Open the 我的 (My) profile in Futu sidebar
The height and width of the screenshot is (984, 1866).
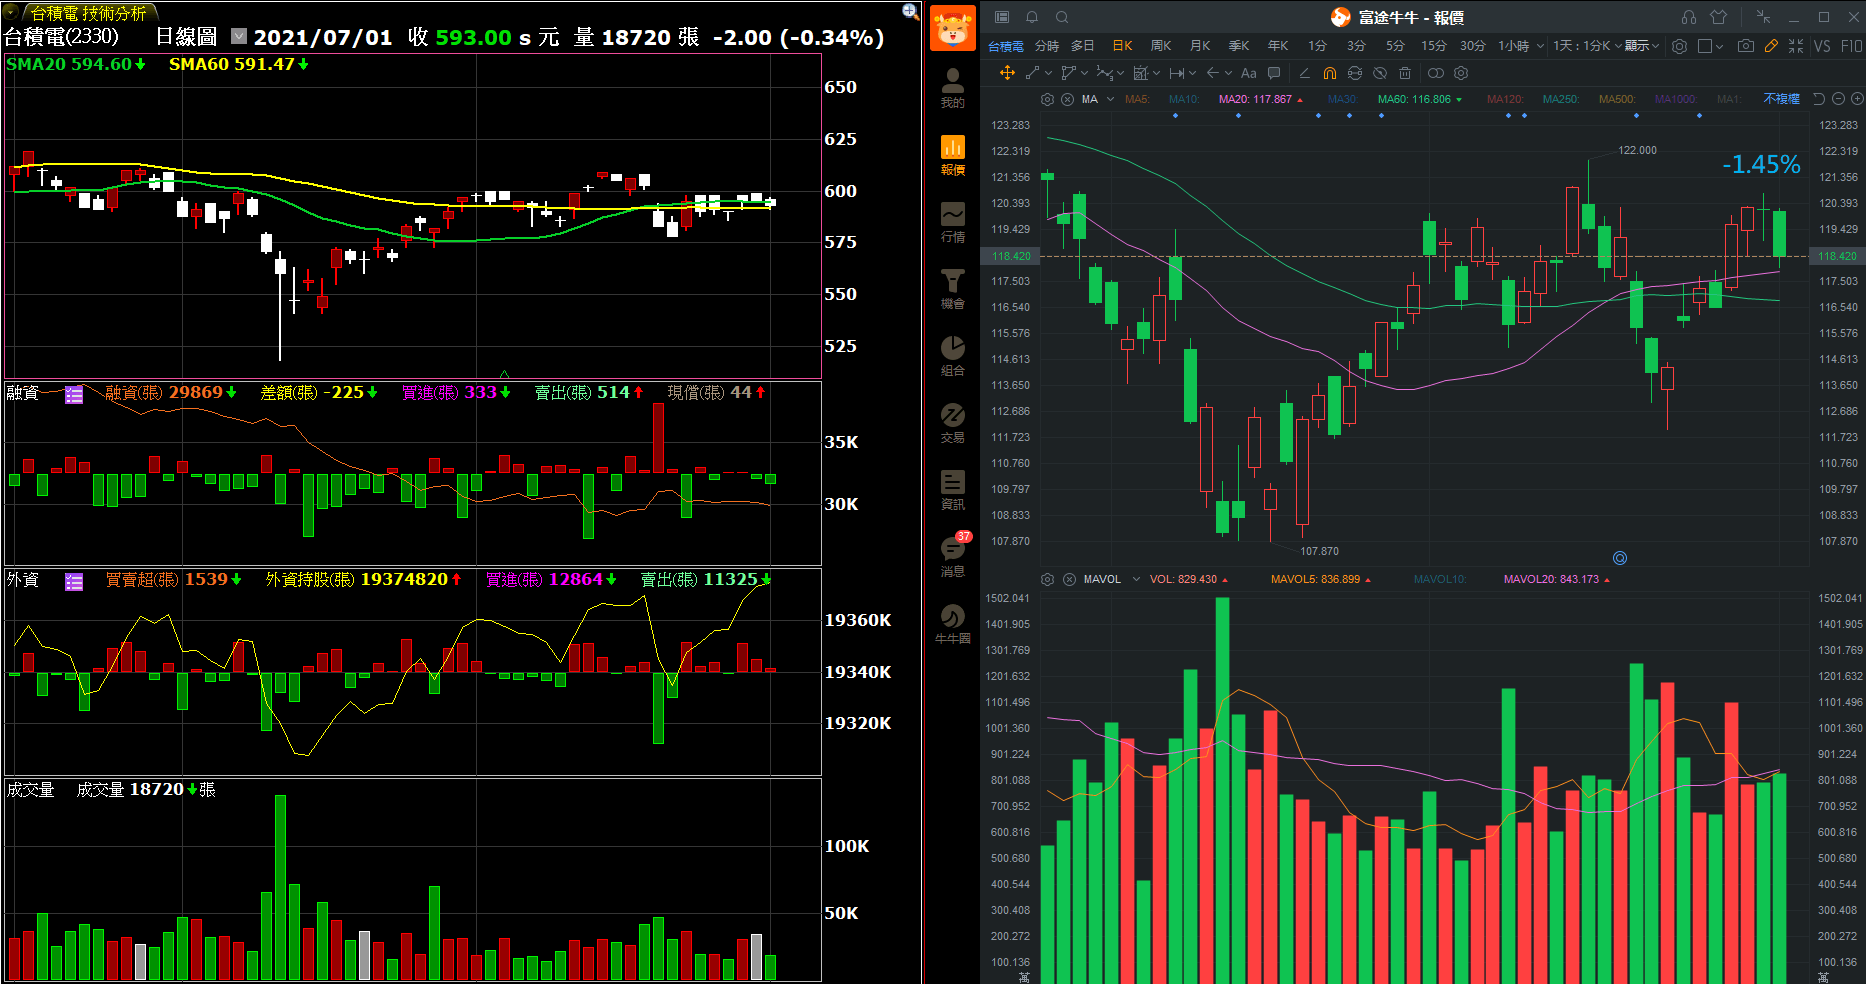[953, 88]
